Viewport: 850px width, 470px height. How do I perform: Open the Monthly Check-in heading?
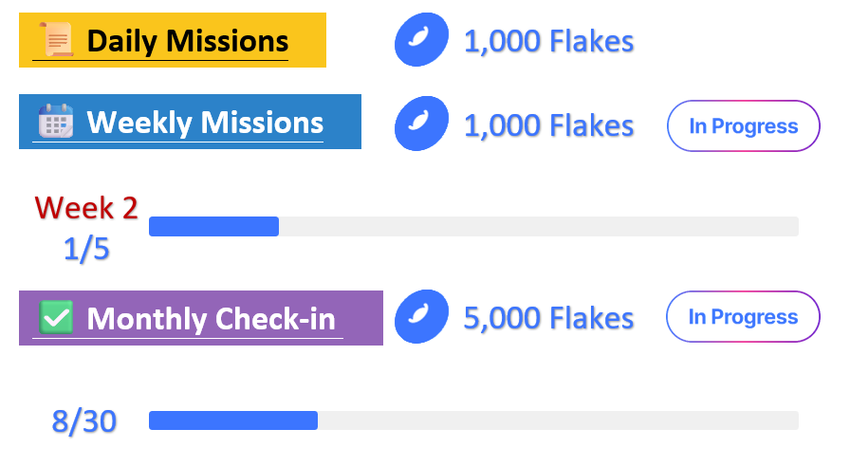211,319
